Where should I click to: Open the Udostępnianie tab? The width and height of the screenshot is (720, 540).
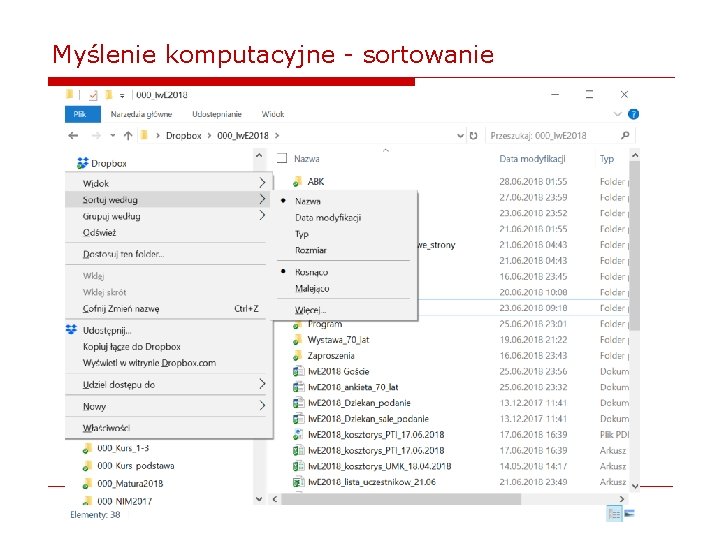tap(217, 114)
